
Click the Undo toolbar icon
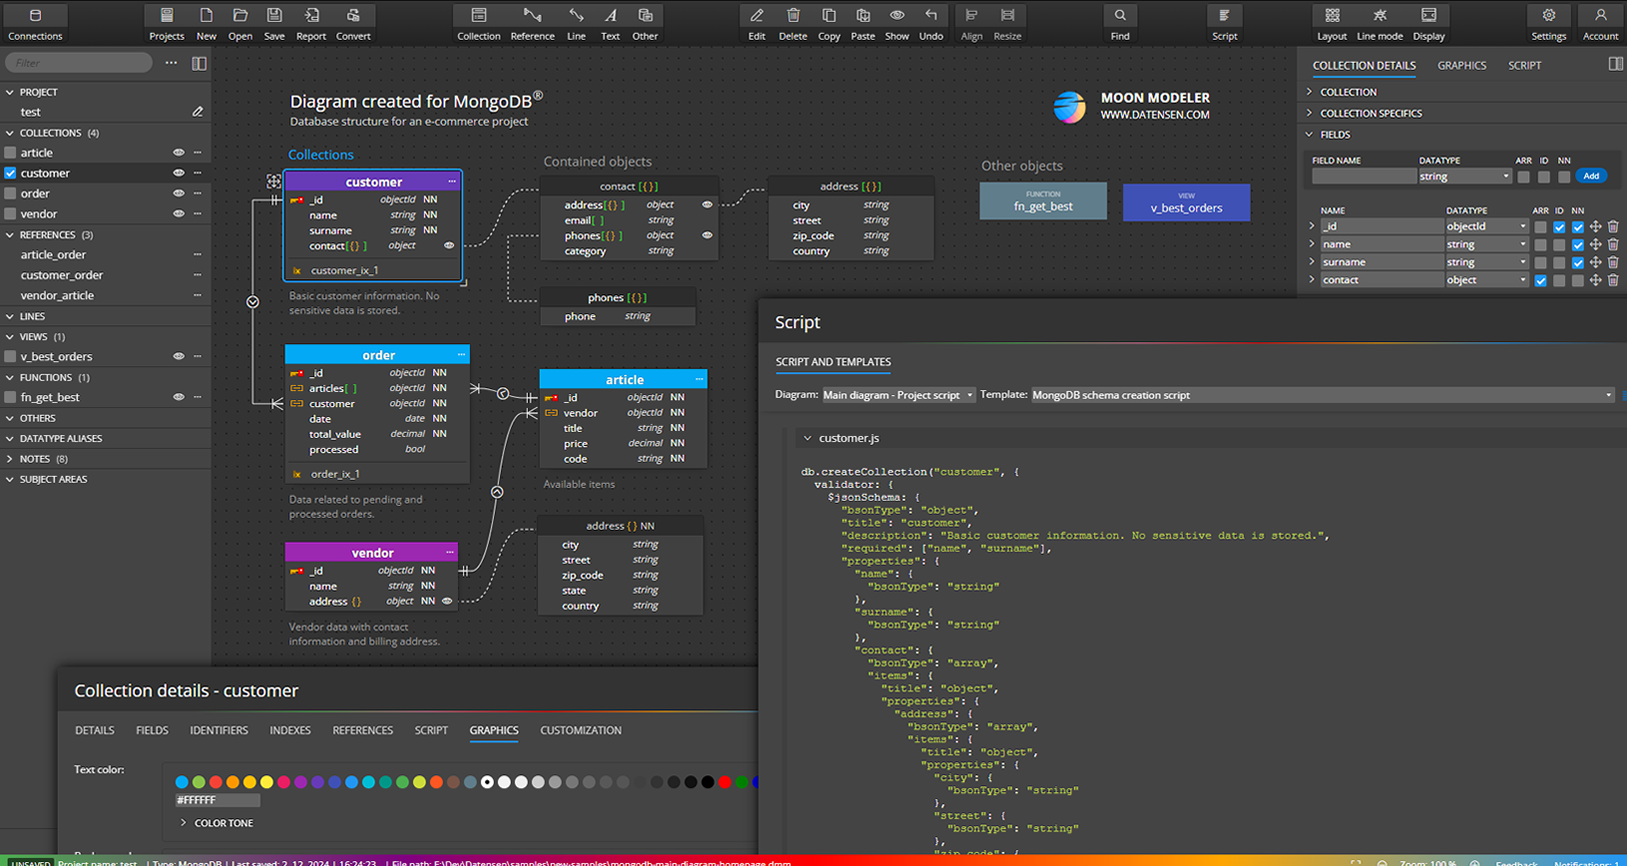[x=931, y=23]
